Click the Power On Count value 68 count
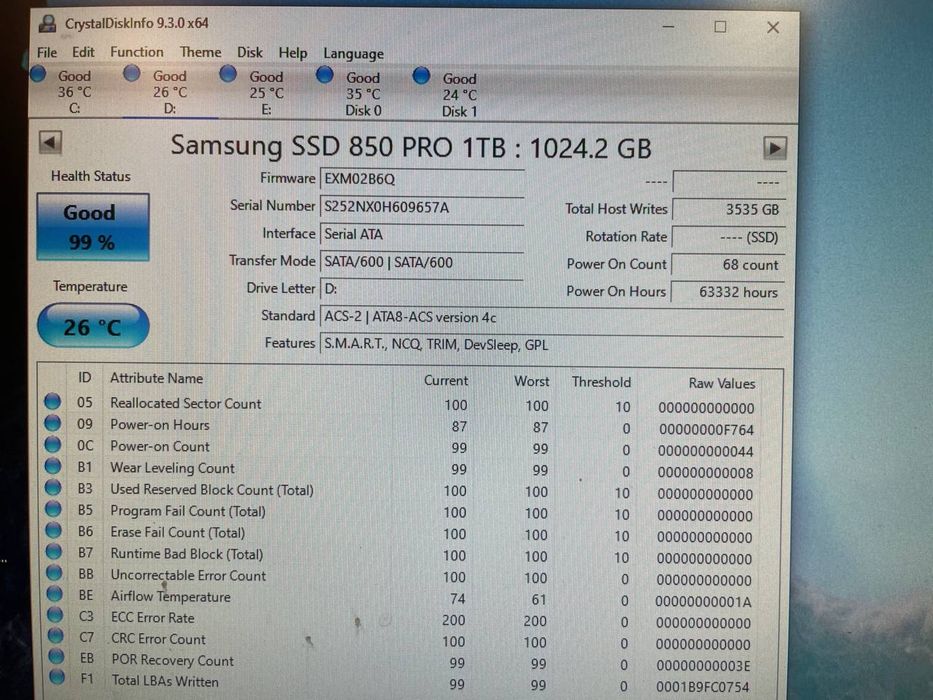Screen dimensions: 933x700 [x=729, y=265]
